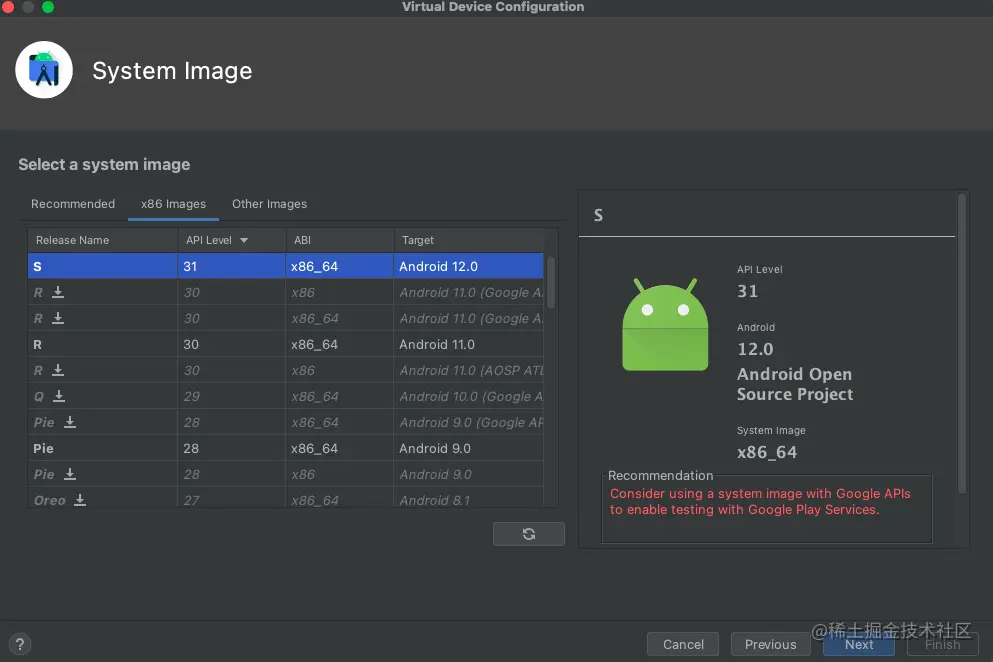Download the Oreo API 27 image
993x662 pixels.
click(80, 500)
